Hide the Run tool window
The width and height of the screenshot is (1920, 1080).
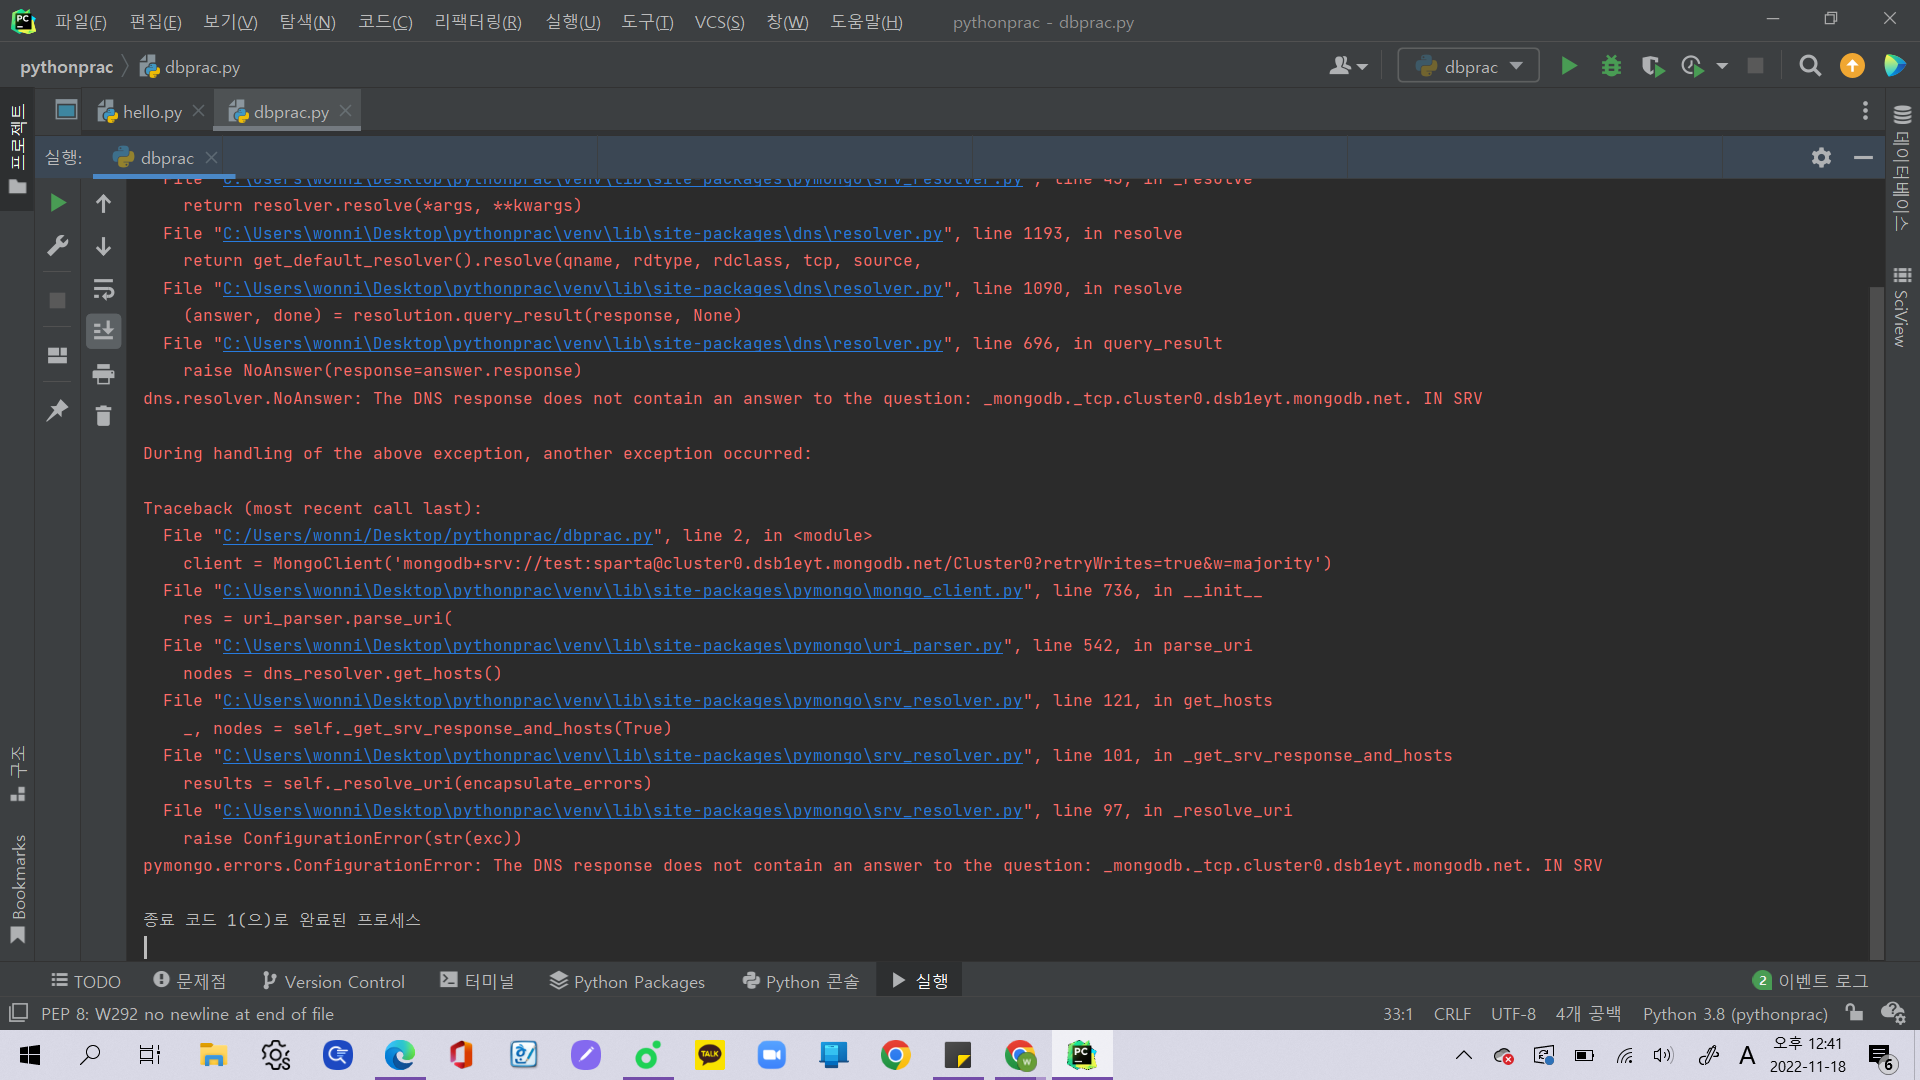click(x=1863, y=157)
